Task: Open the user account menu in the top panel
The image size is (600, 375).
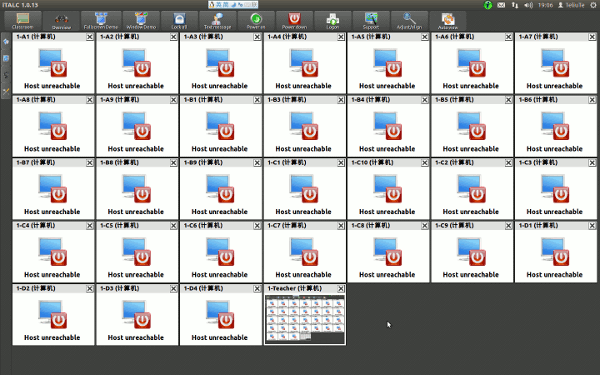Action: [571, 5]
